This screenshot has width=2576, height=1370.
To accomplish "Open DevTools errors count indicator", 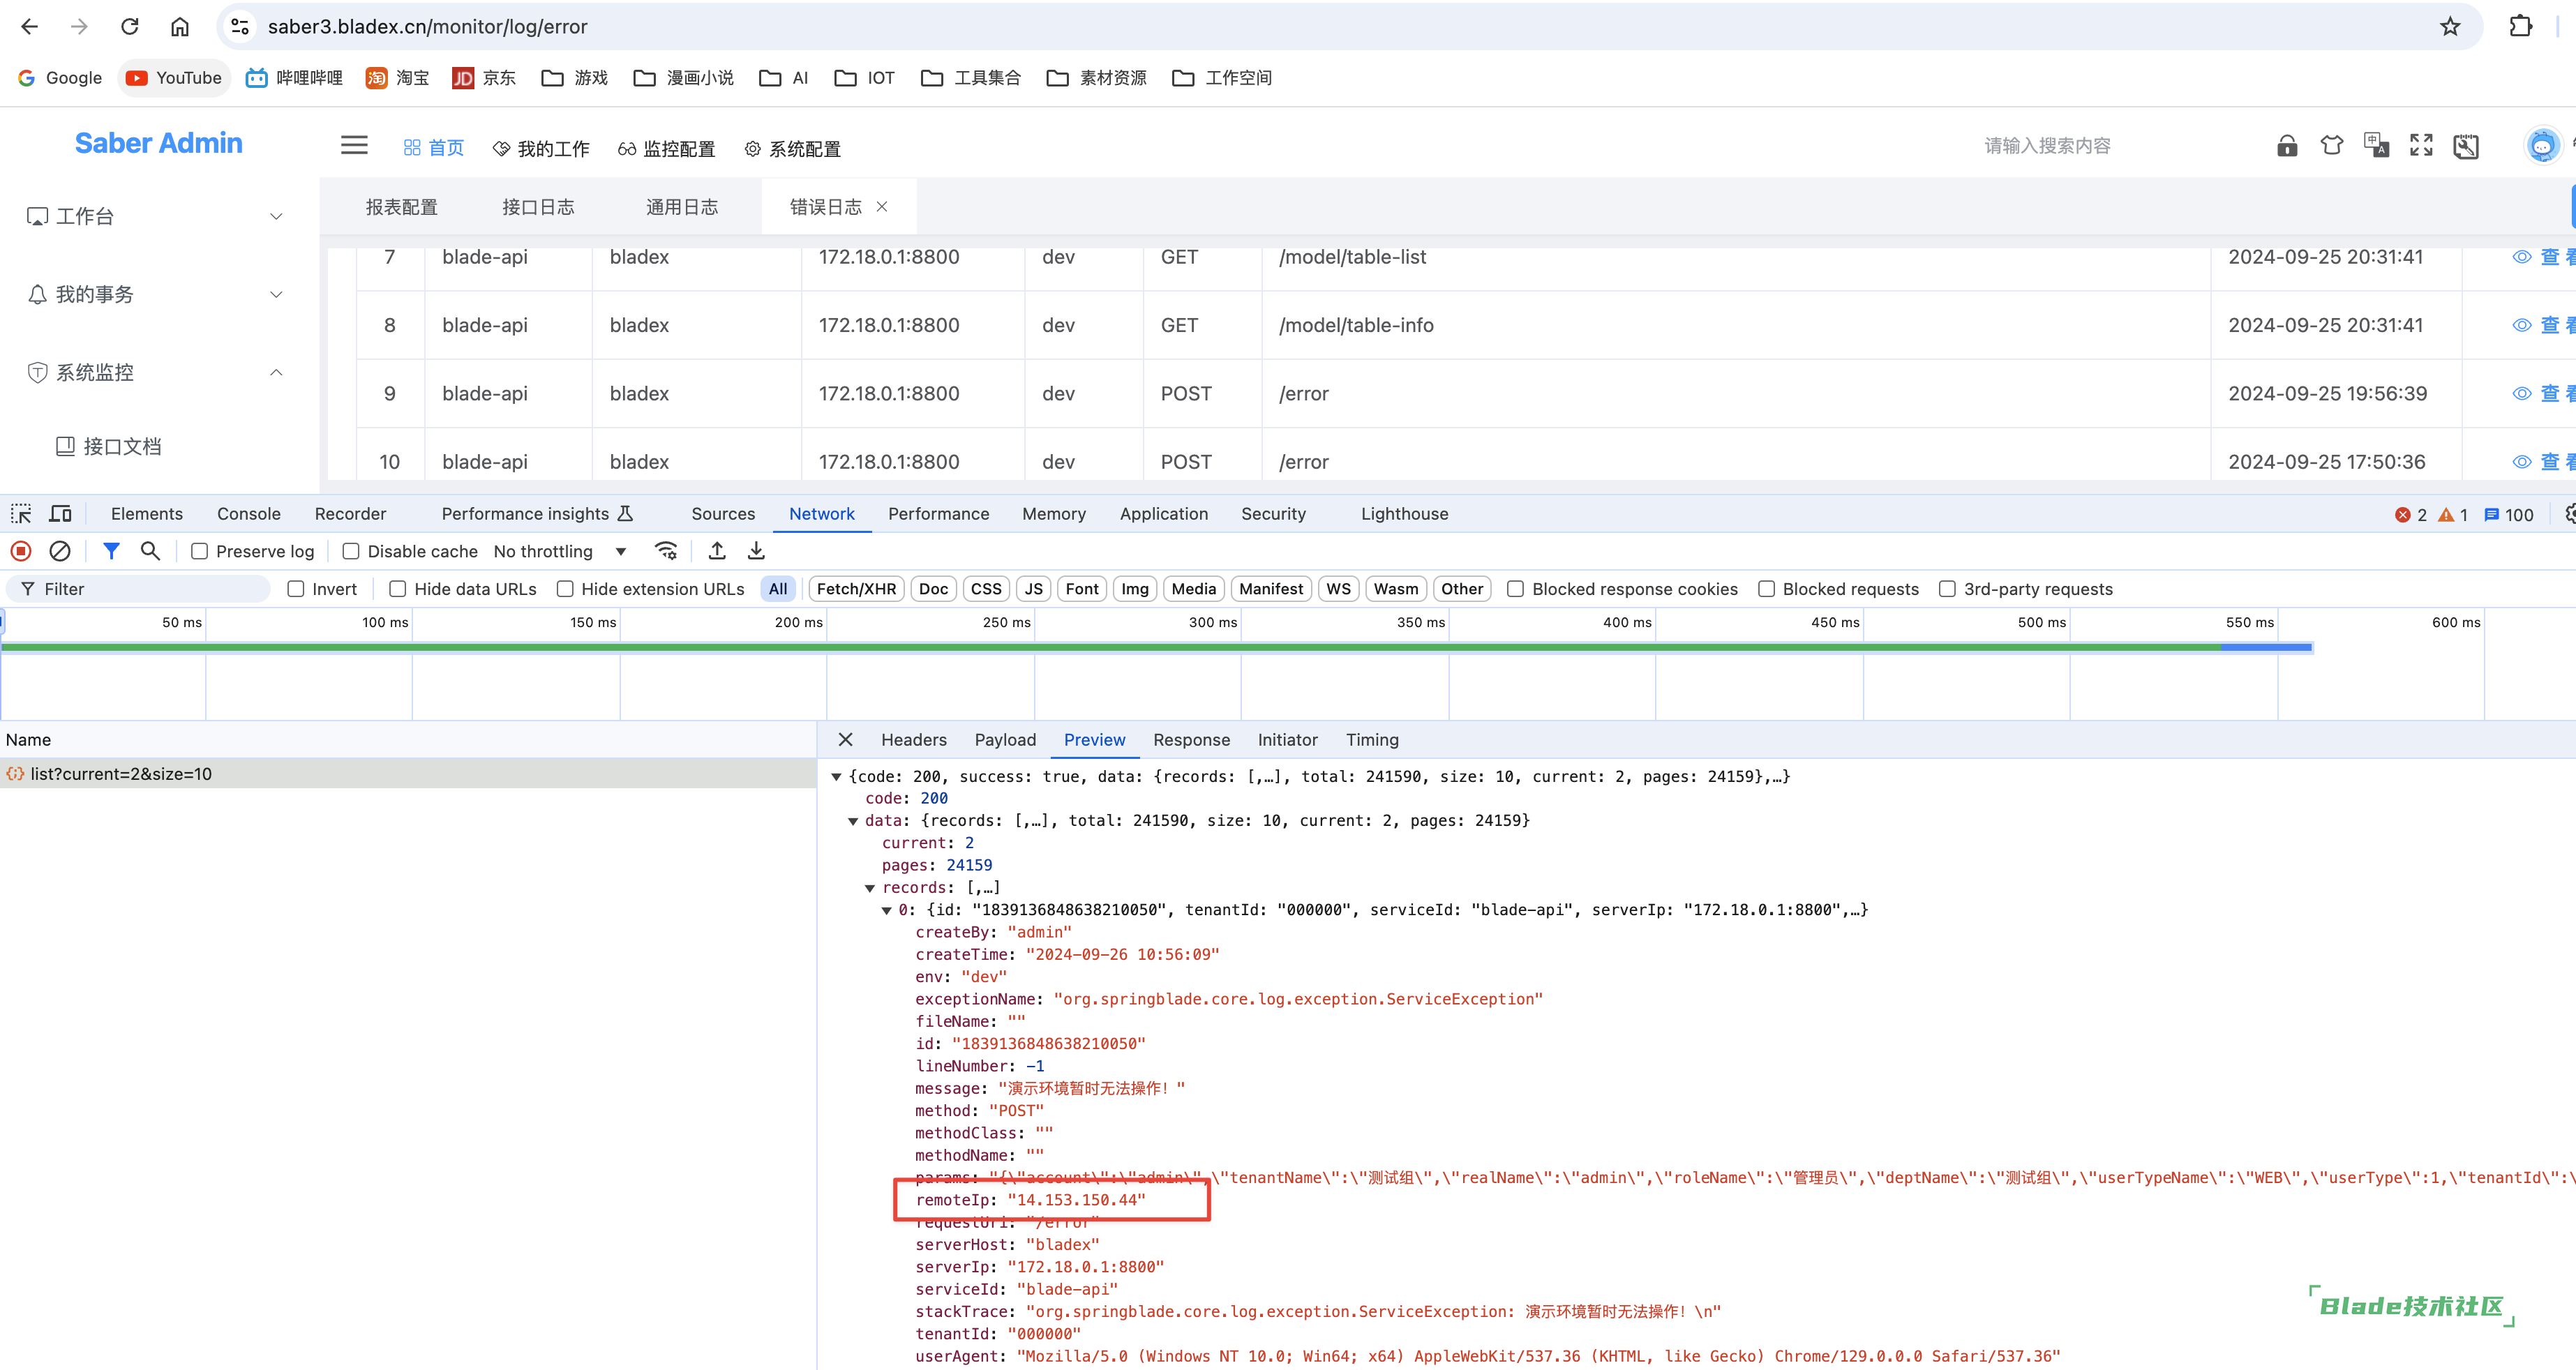I will click(2411, 515).
